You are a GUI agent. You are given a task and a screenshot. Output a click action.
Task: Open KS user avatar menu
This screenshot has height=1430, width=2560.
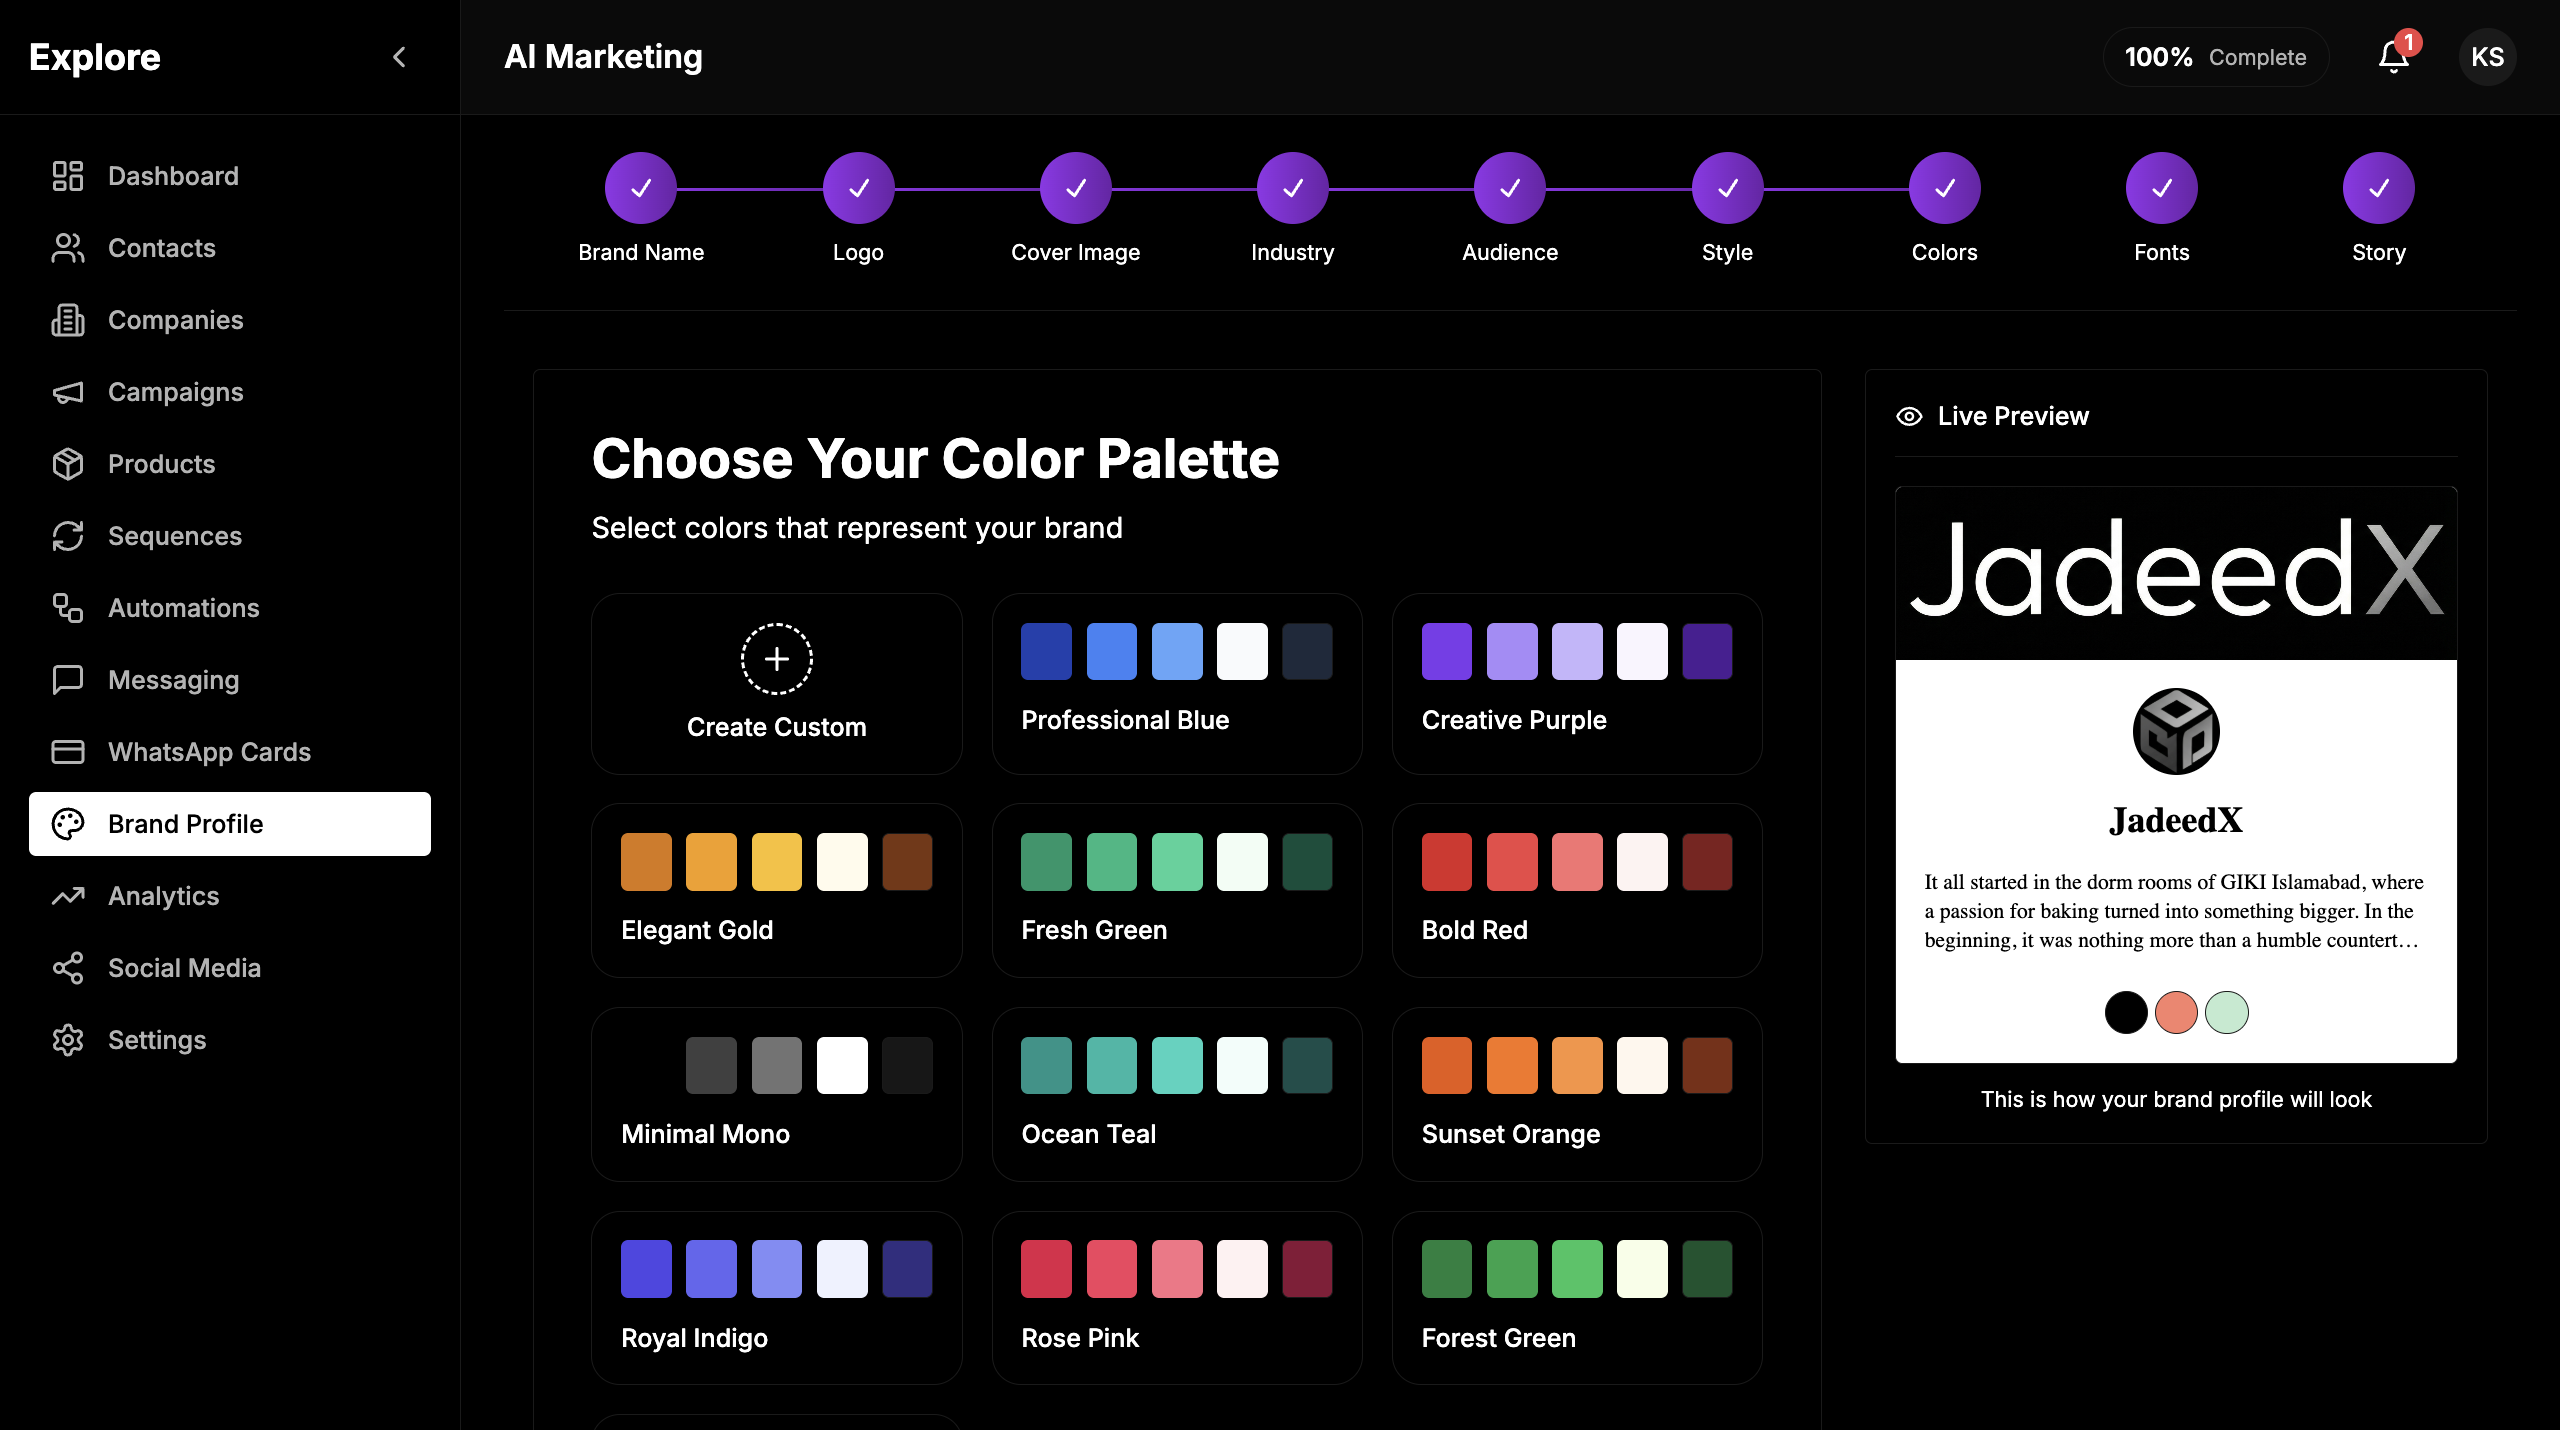[x=2487, y=57]
